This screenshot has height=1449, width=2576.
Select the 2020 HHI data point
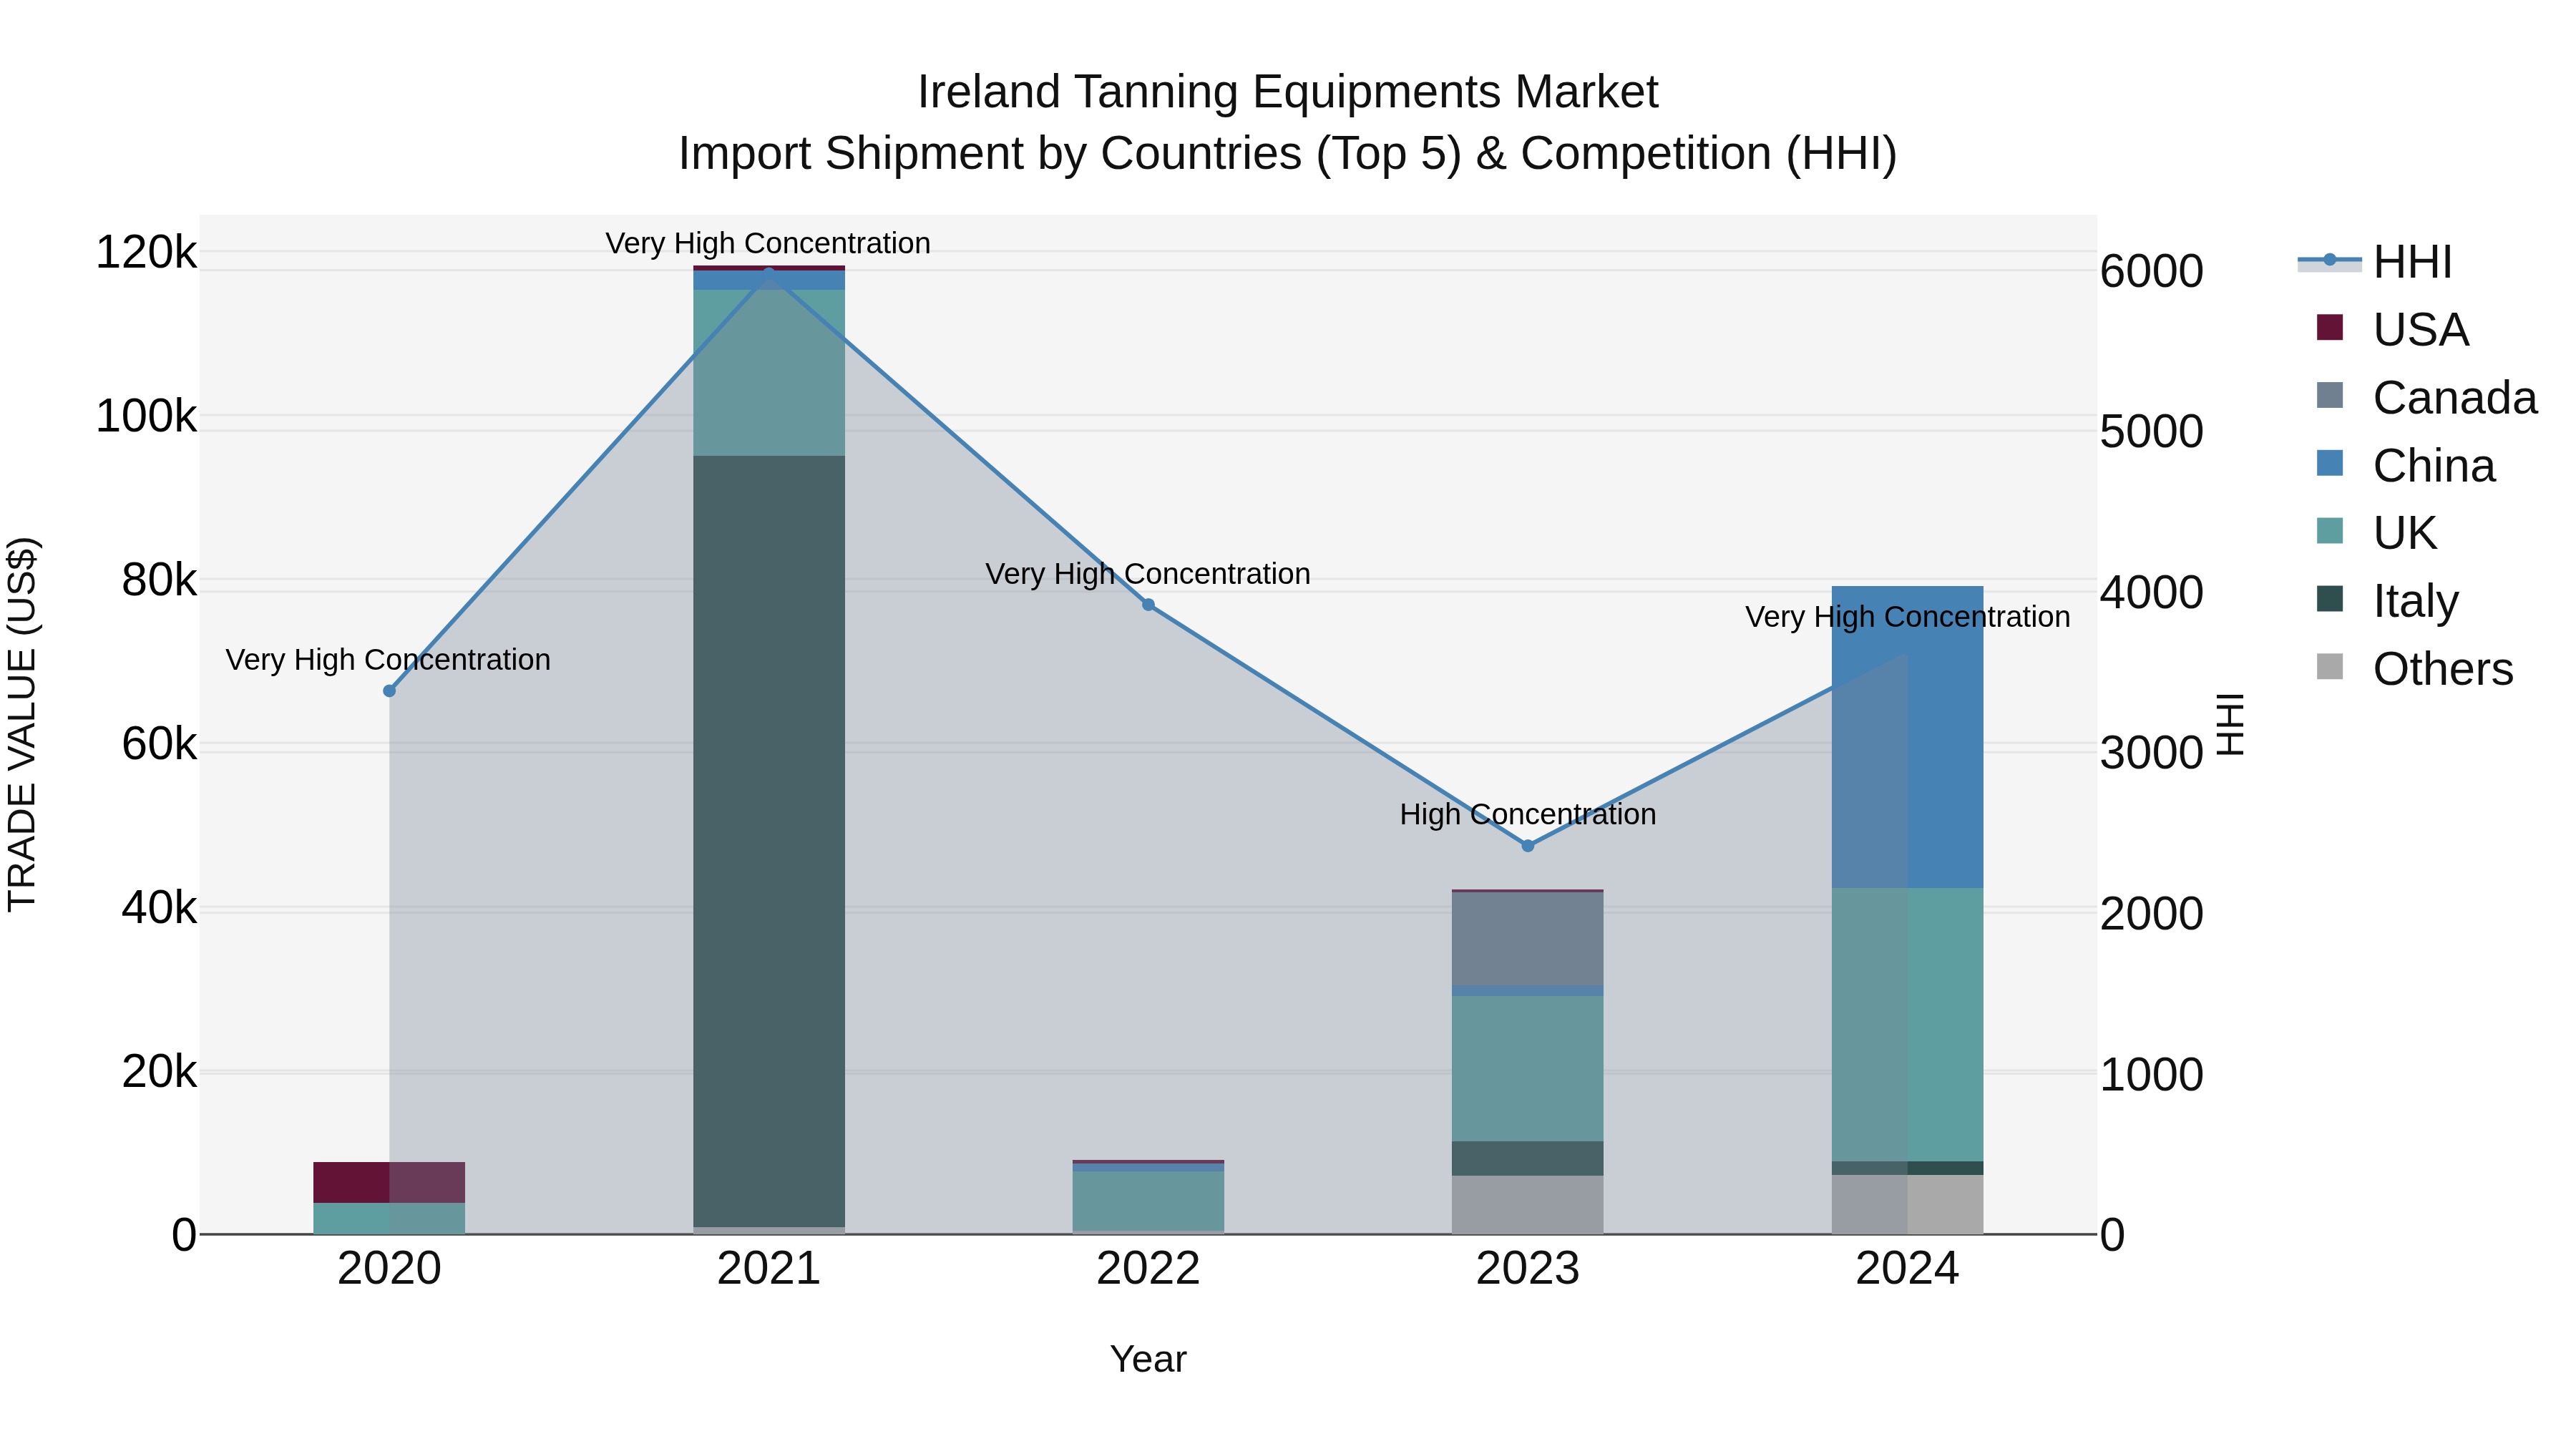pos(390,691)
